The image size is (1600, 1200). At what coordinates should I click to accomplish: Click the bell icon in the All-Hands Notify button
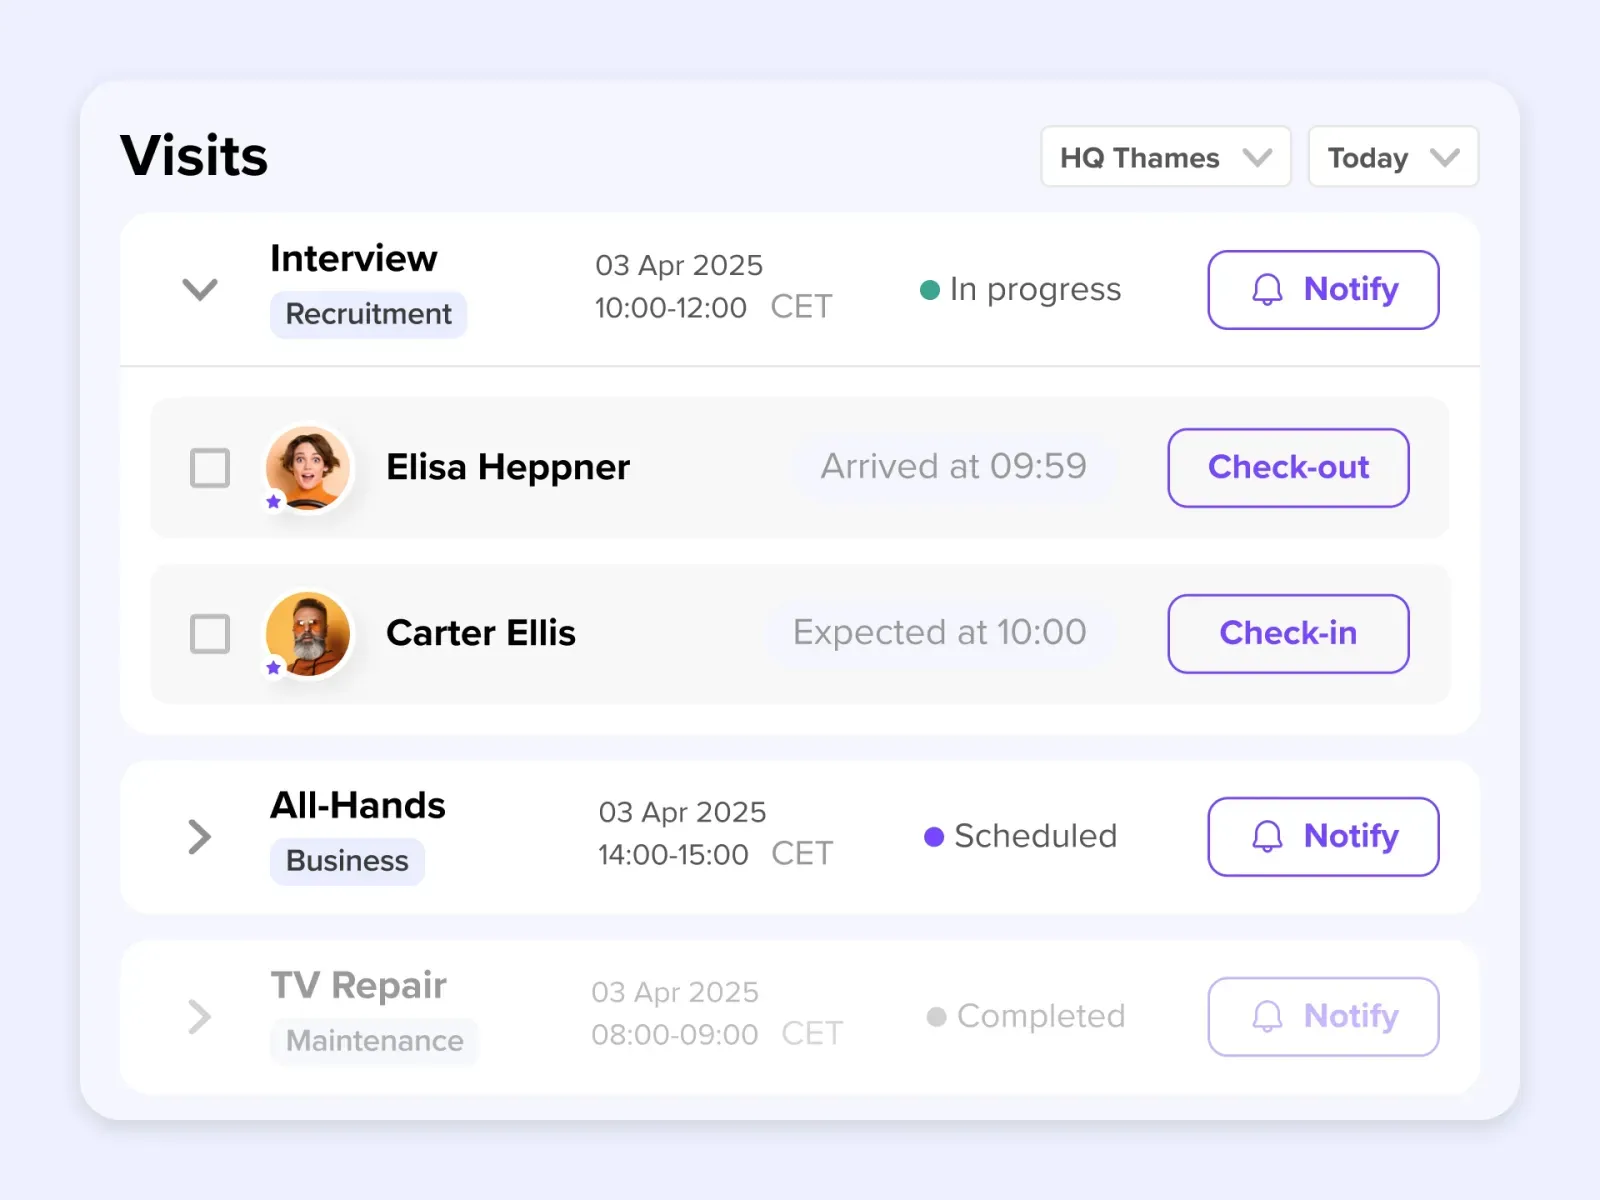(x=1267, y=837)
